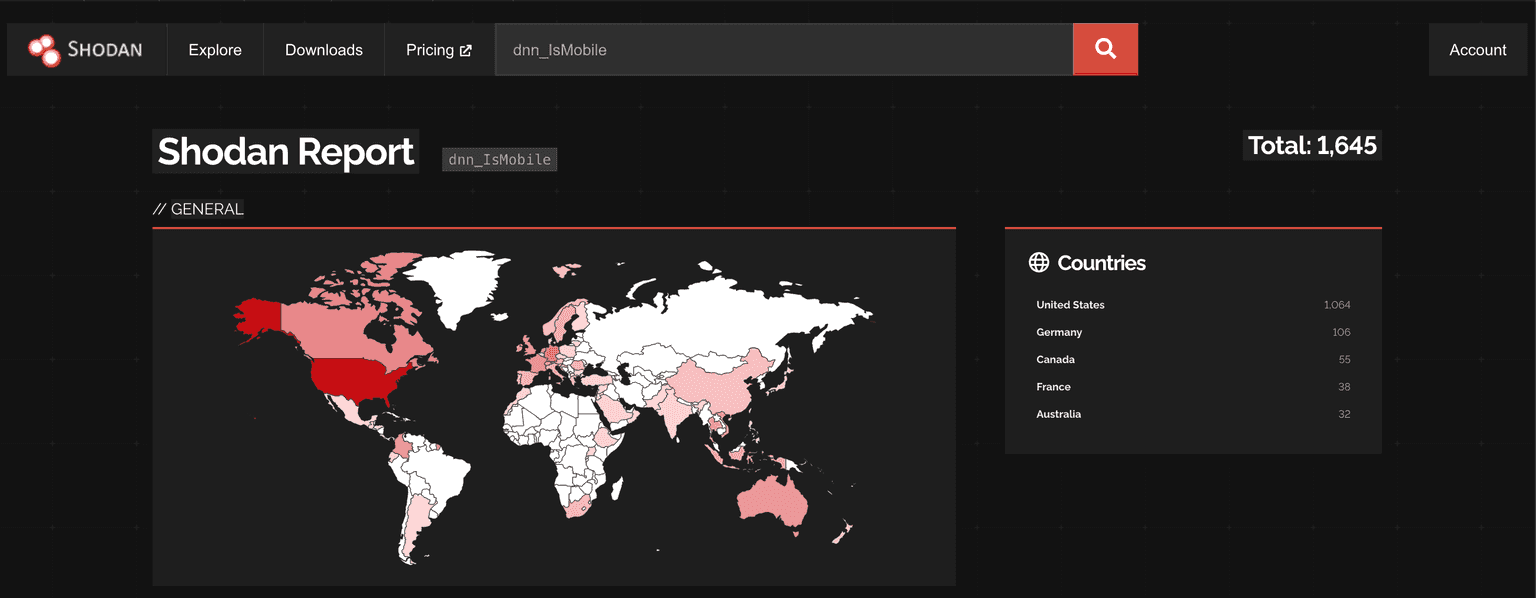The image size is (1536, 598).
Task: Click the Total: 1,645 label
Action: point(1312,146)
